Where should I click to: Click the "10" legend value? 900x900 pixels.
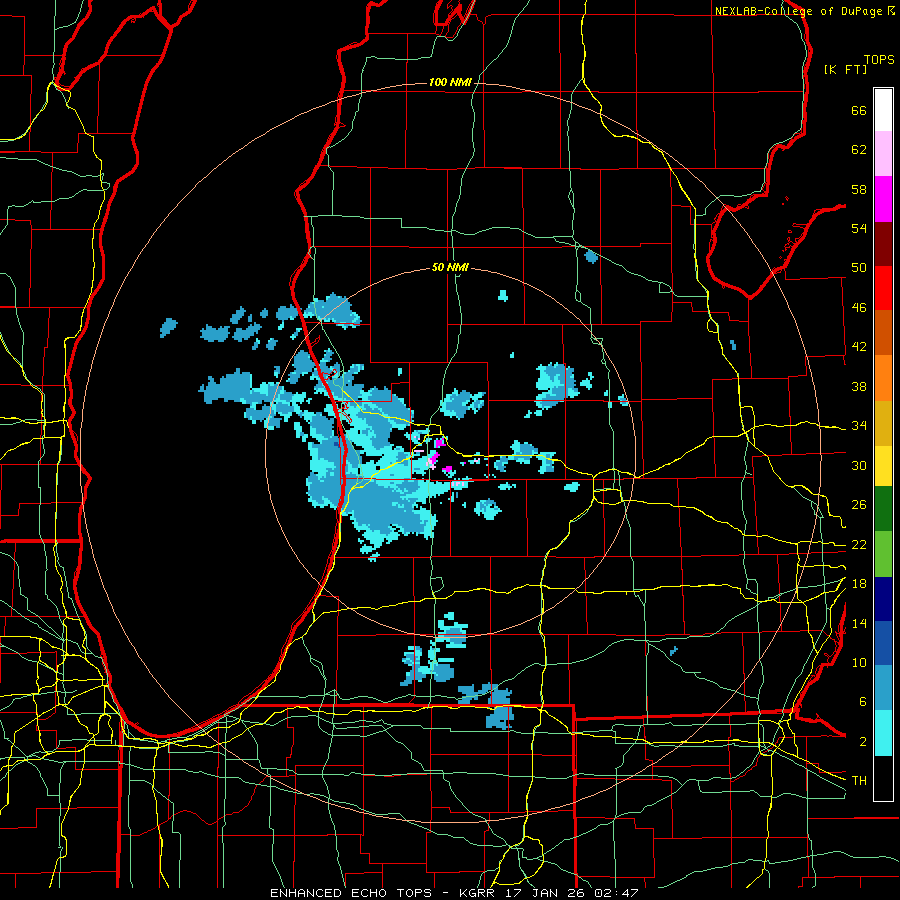coord(859,663)
